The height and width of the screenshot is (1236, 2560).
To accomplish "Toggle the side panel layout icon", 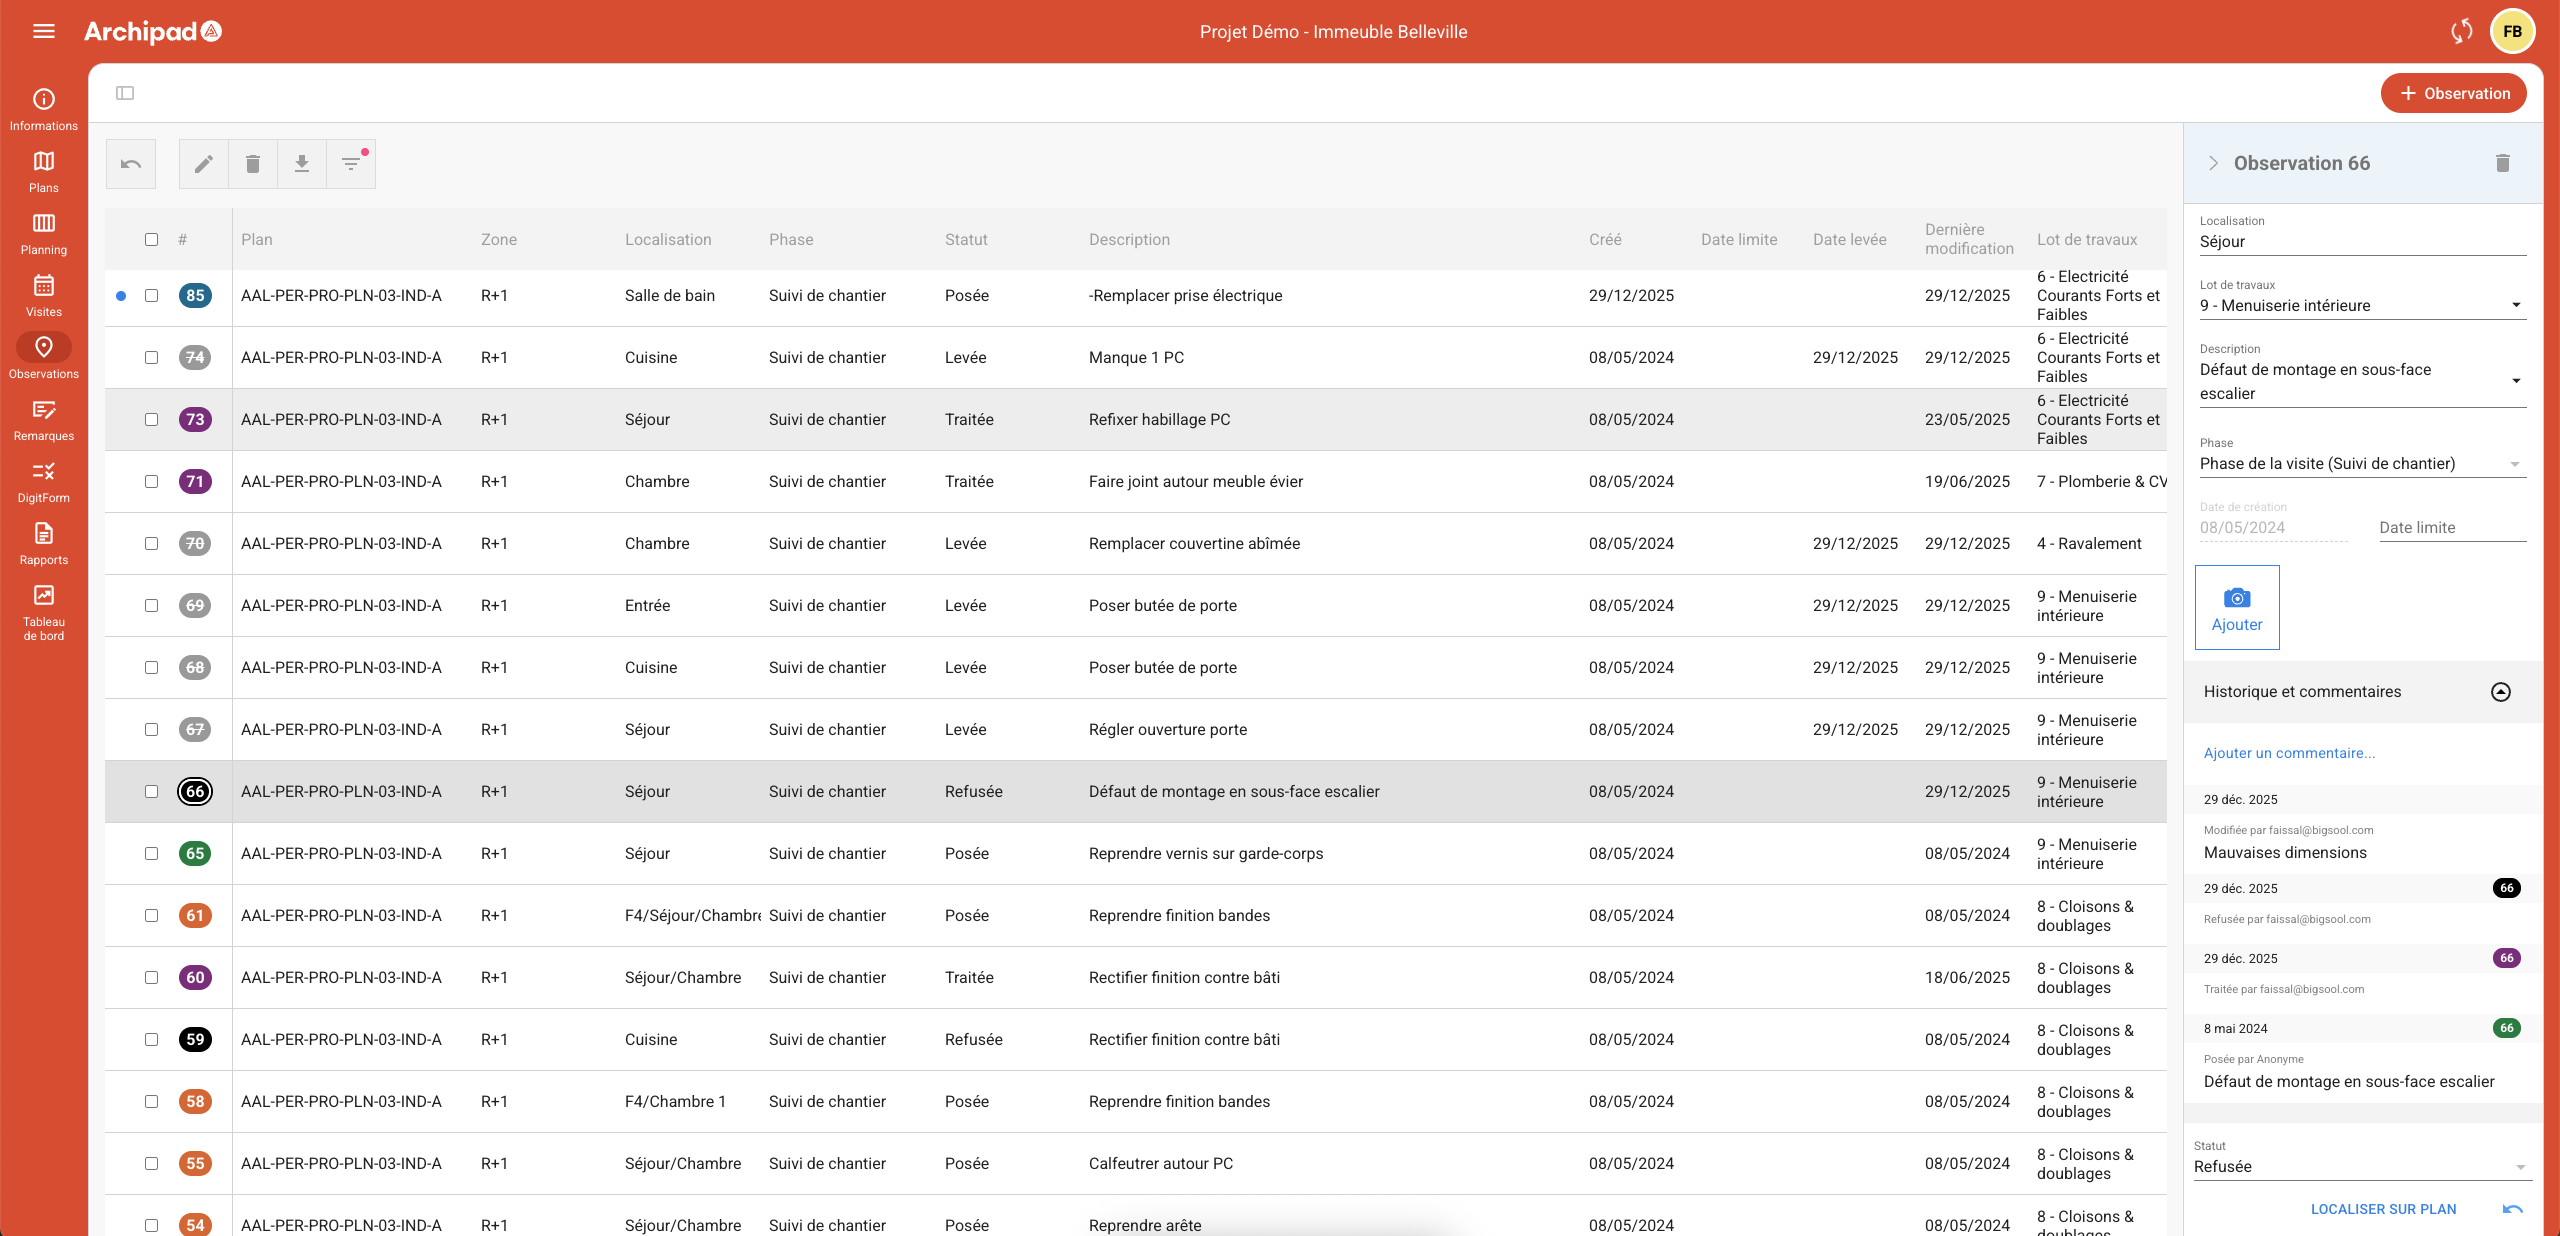I will [x=125, y=93].
